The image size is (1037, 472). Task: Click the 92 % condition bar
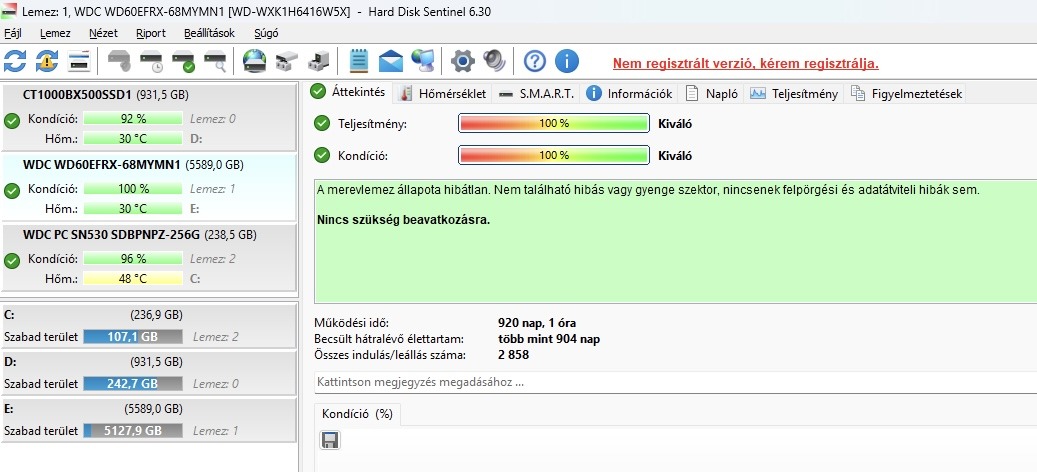pos(133,119)
